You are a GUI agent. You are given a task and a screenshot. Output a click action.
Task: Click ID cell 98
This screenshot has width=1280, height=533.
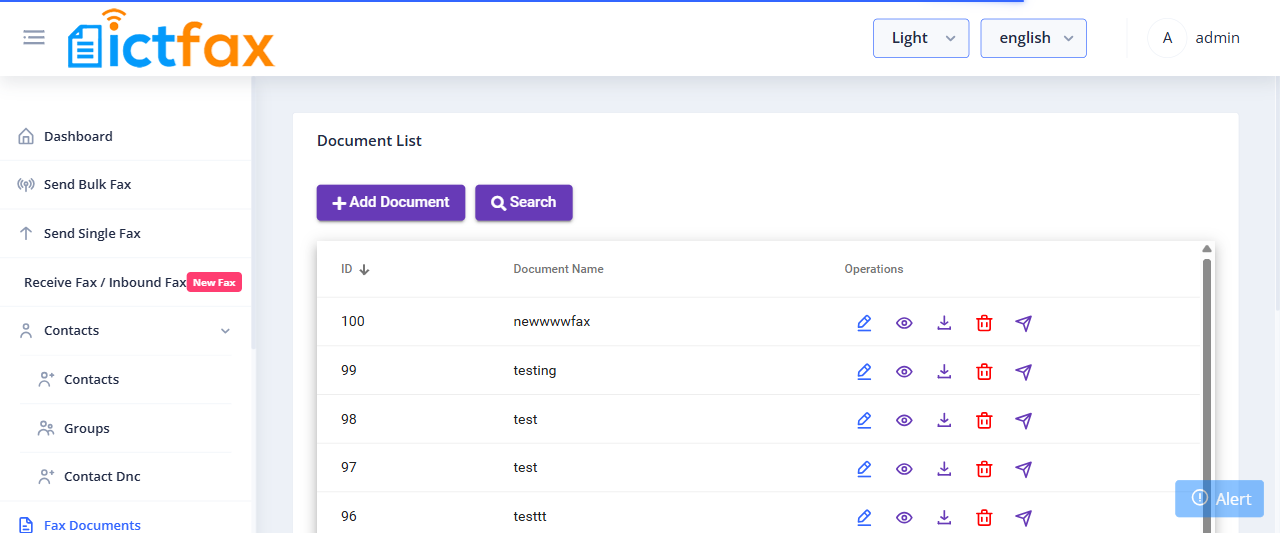coord(349,419)
